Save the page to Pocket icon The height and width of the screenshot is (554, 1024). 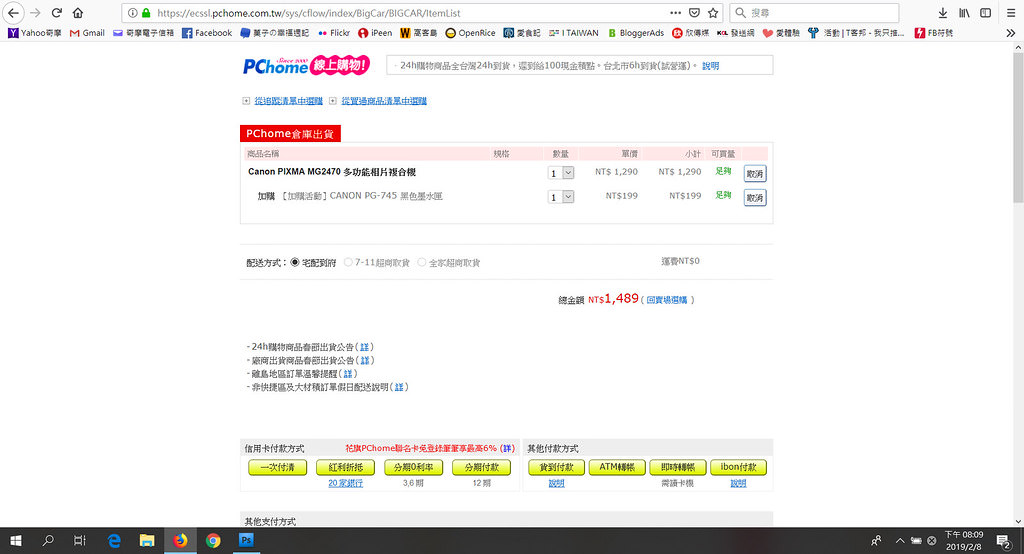click(694, 12)
